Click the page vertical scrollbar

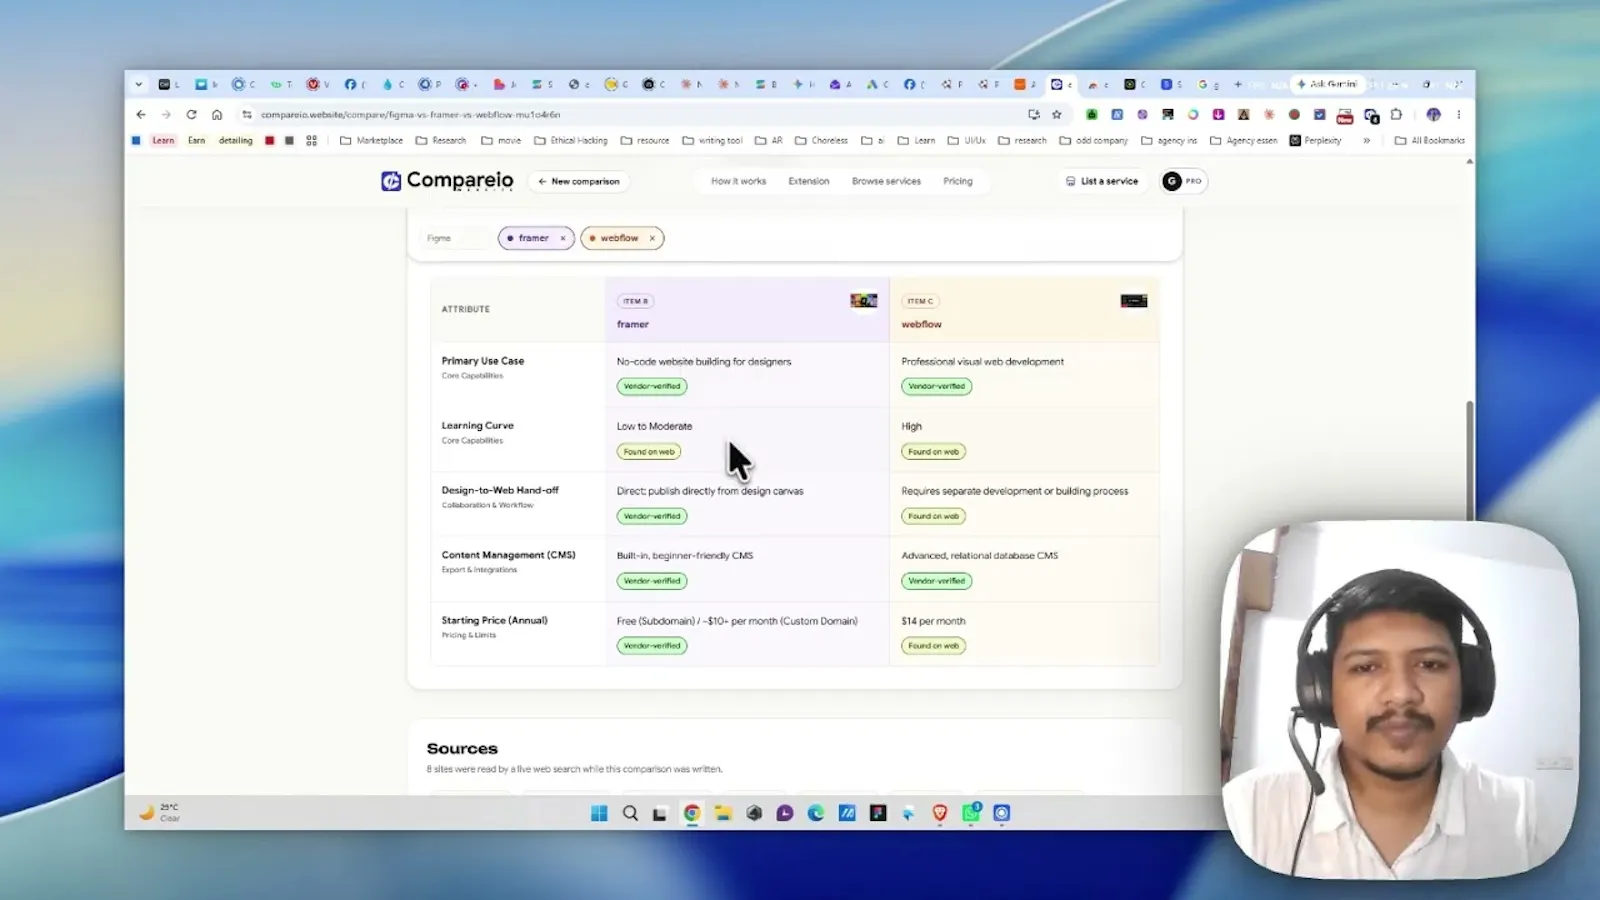(1469, 460)
